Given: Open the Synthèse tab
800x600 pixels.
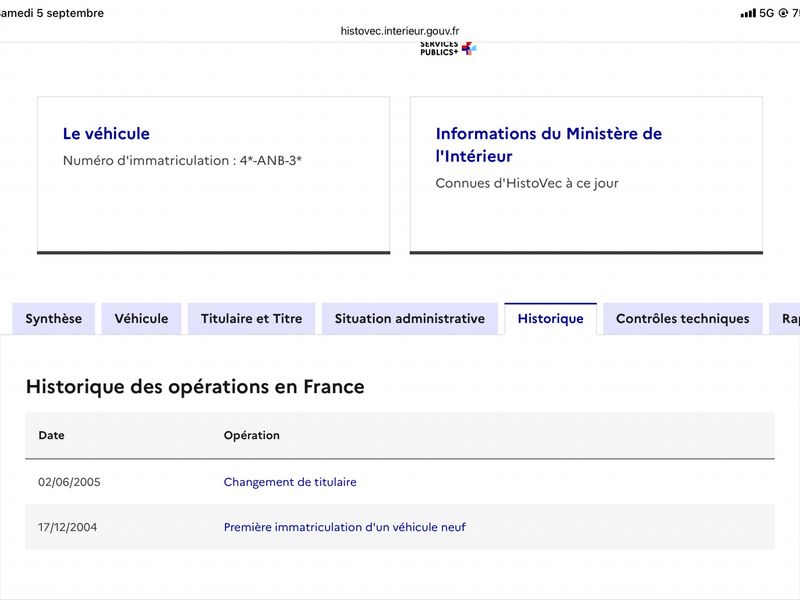Looking at the screenshot, I should [54, 319].
